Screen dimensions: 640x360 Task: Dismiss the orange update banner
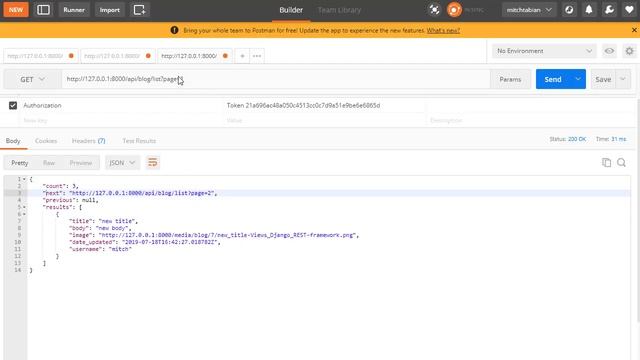click(x=634, y=30)
